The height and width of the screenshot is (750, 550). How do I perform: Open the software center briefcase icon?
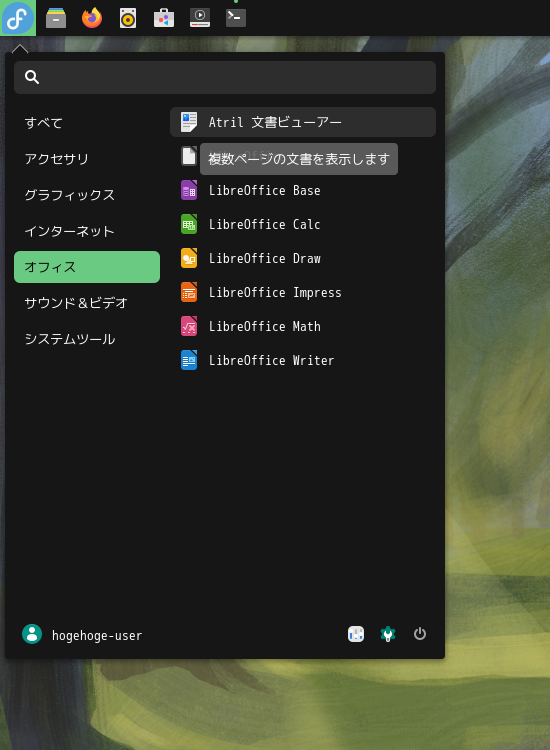(164, 18)
